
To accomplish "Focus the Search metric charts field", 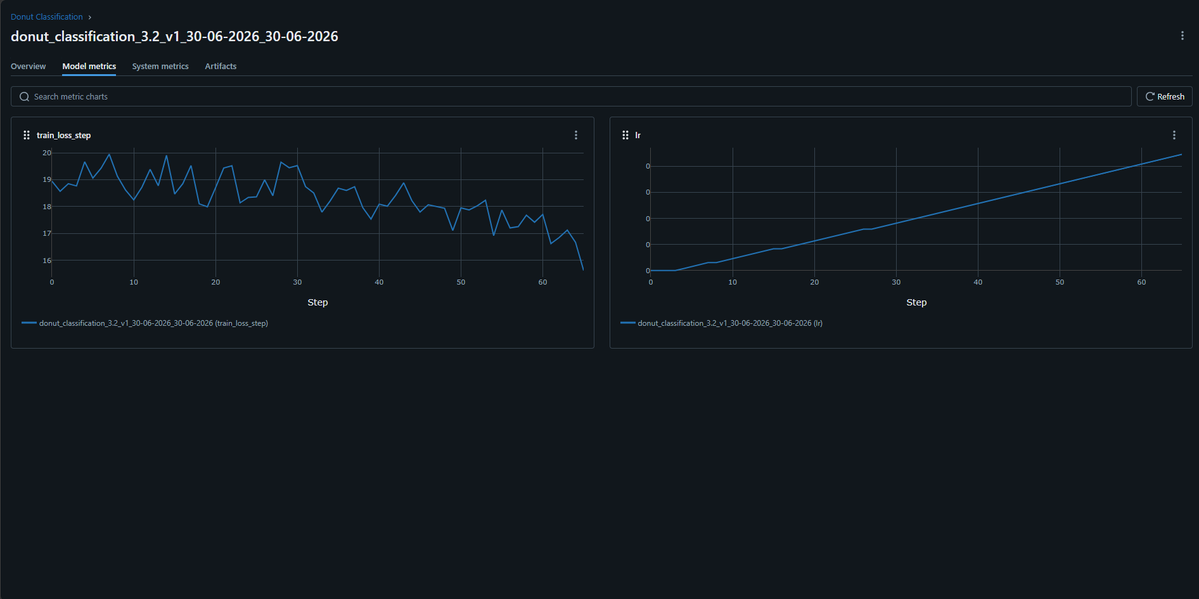I will pos(571,96).
